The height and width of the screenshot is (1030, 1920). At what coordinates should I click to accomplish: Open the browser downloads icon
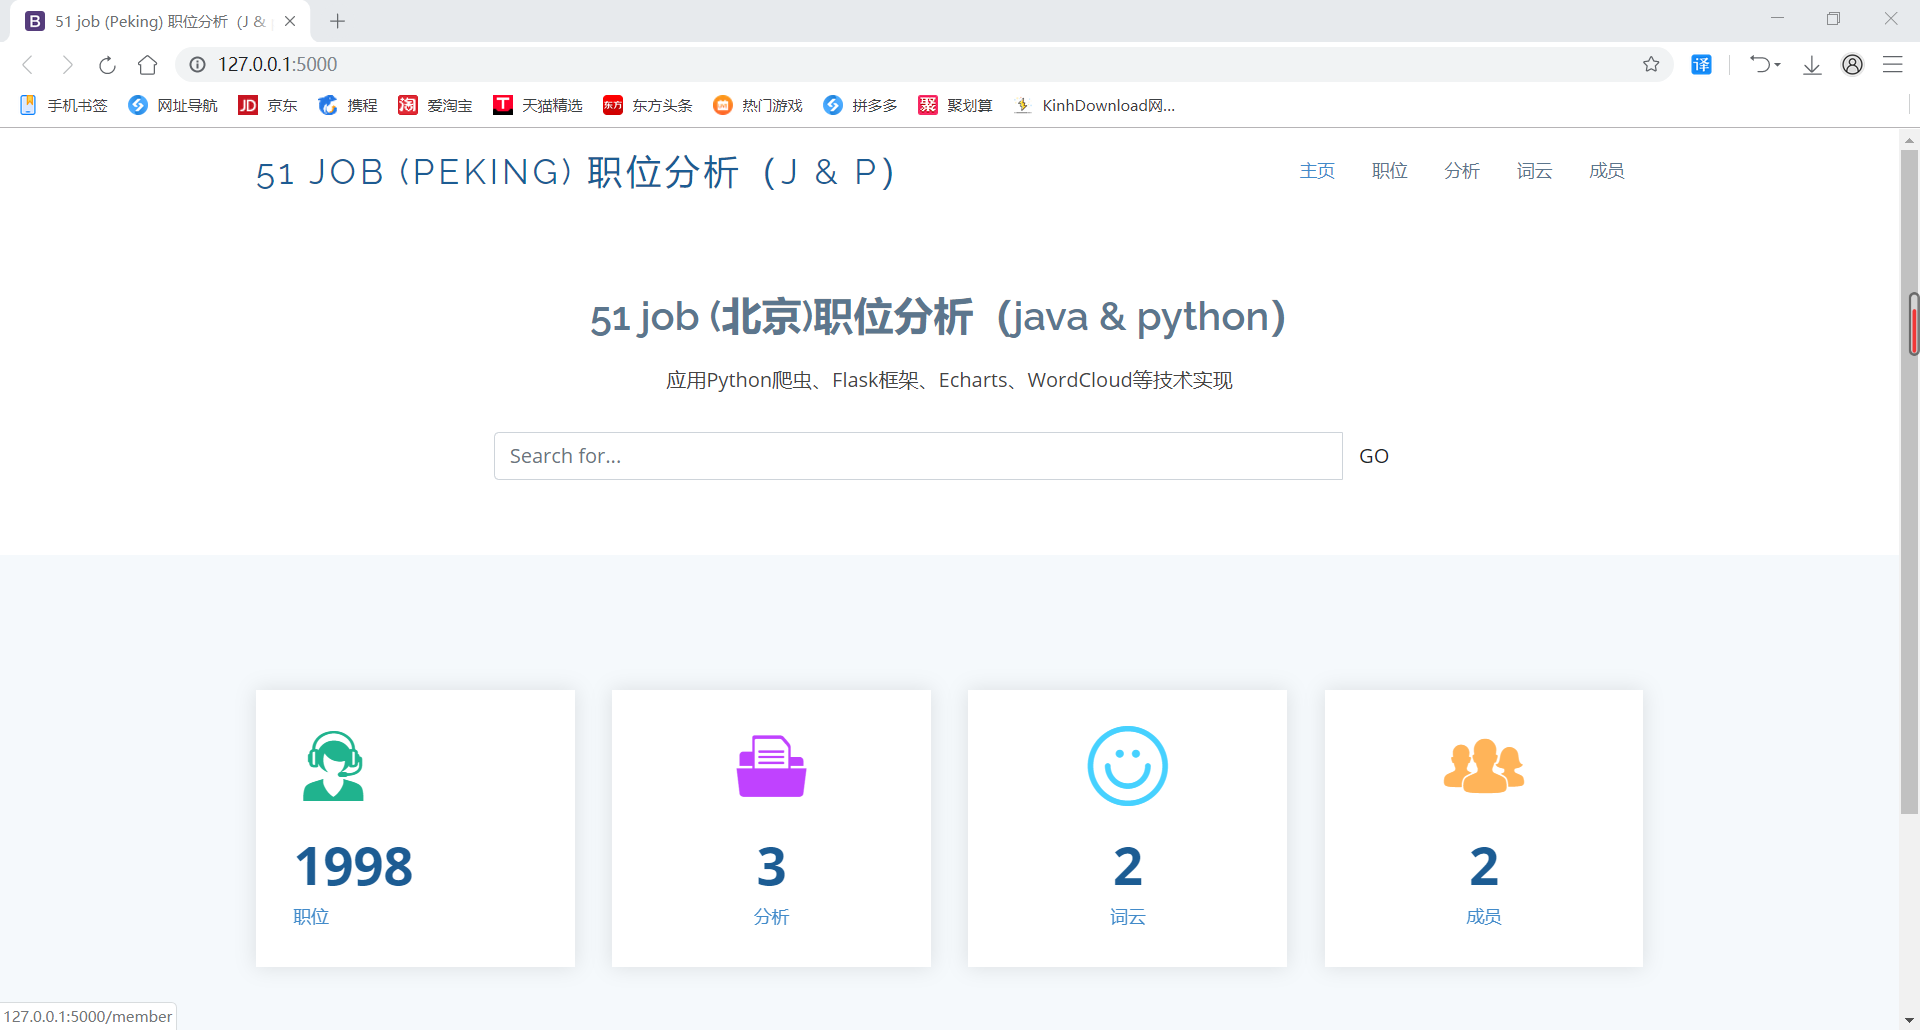[x=1811, y=64]
